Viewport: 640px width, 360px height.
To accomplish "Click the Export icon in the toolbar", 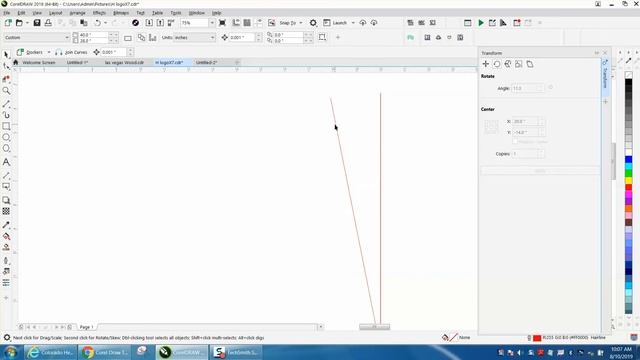I will 160,23.
